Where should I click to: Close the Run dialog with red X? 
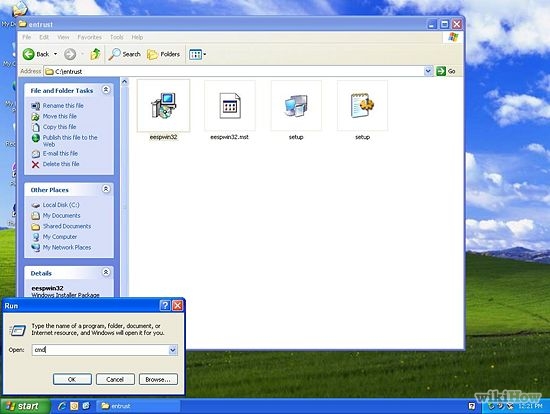[177, 306]
